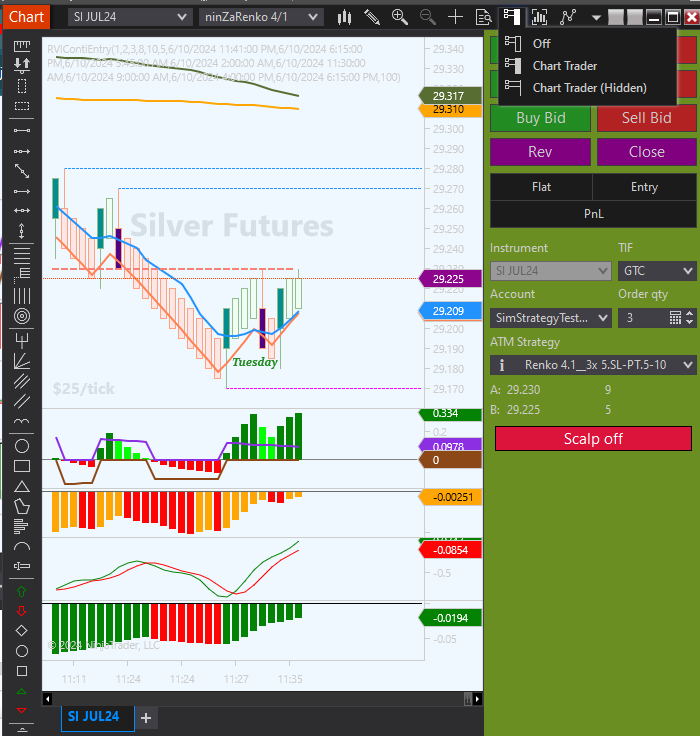This screenshot has height=736, width=700.
Task: Collapse the drawing toolbar bottom chevron
Action: [x=22, y=730]
